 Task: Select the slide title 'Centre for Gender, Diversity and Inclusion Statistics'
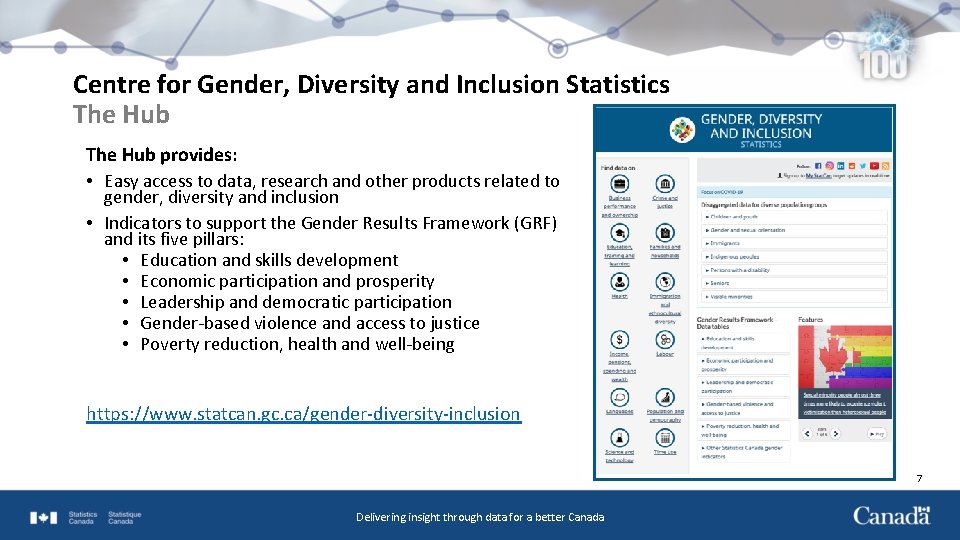(371, 84)
